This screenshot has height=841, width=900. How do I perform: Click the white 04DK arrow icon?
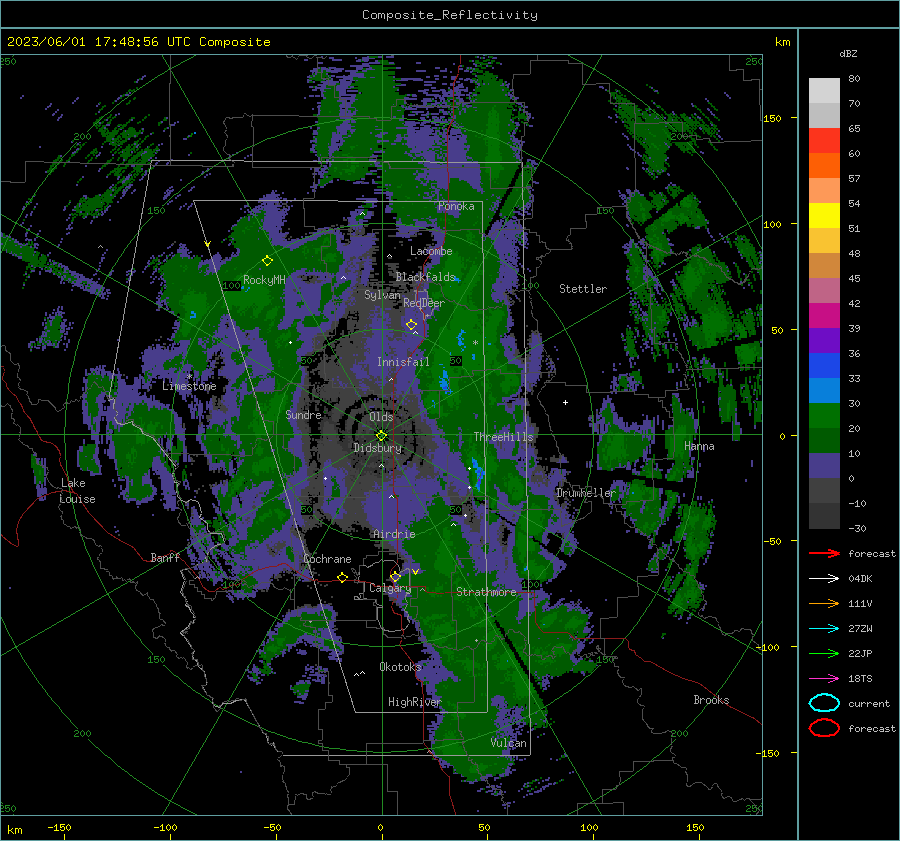(x=824, y=578)
